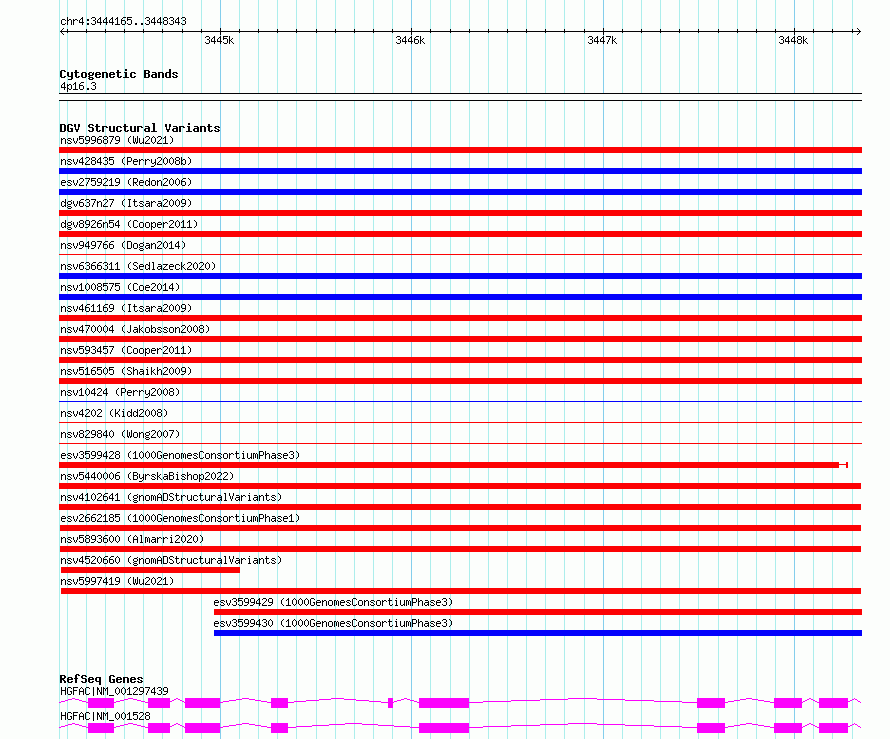Click the Cytogenetic Bands track title
The width and height of the screenshot is (890, 739).
tap(119, 74)
